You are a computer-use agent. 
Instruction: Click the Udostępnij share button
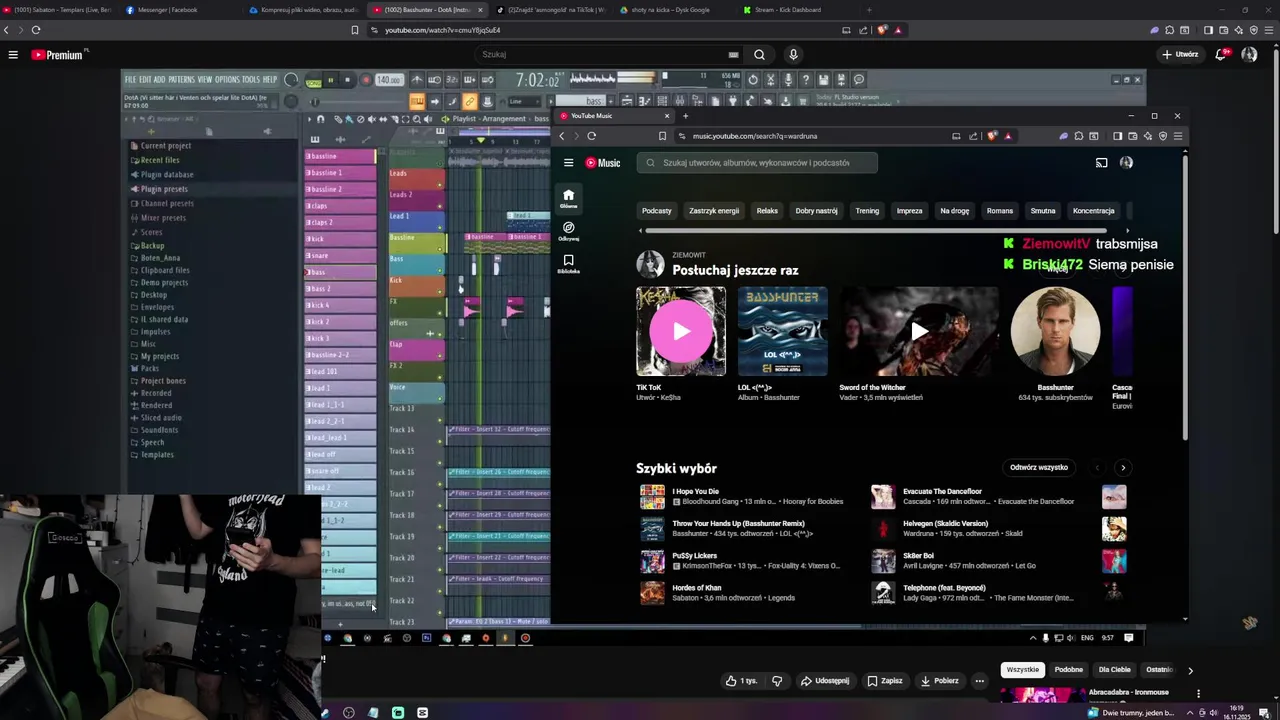coord(825,681)
